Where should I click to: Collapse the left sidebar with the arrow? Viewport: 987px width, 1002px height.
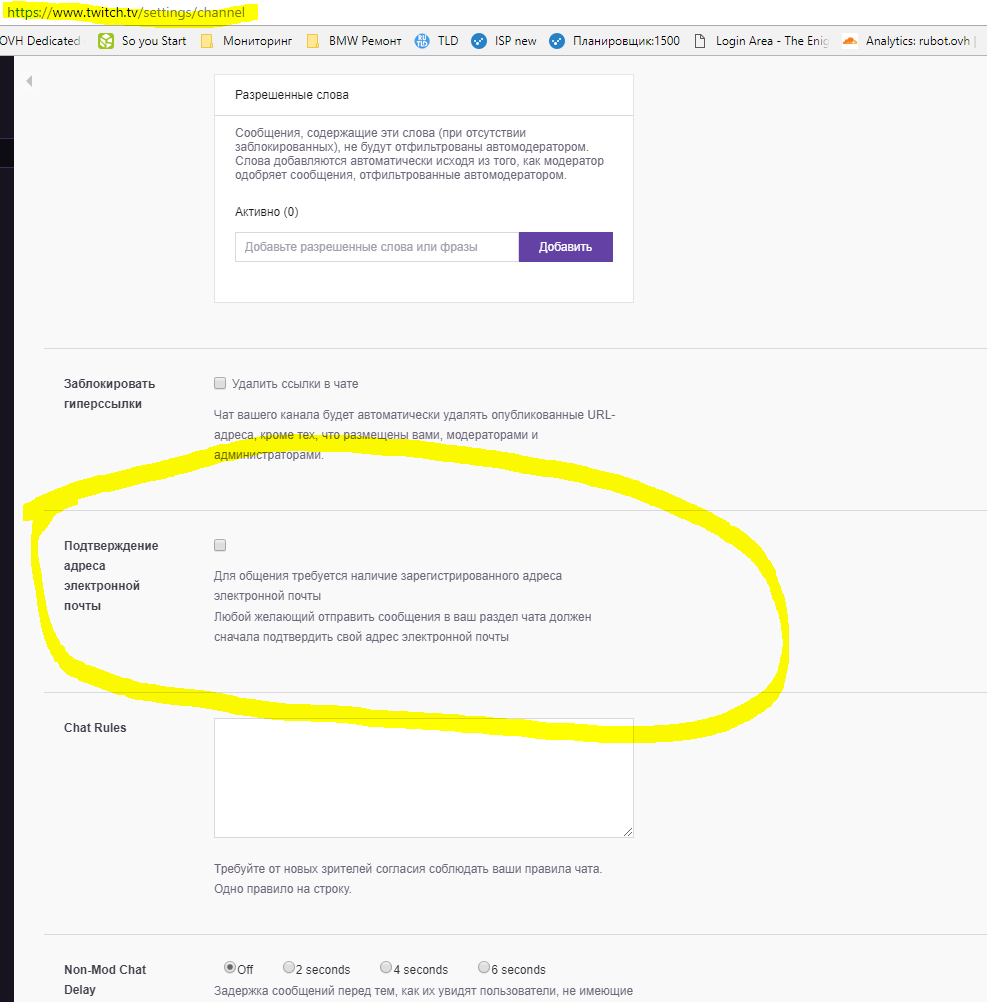(29, 81)
